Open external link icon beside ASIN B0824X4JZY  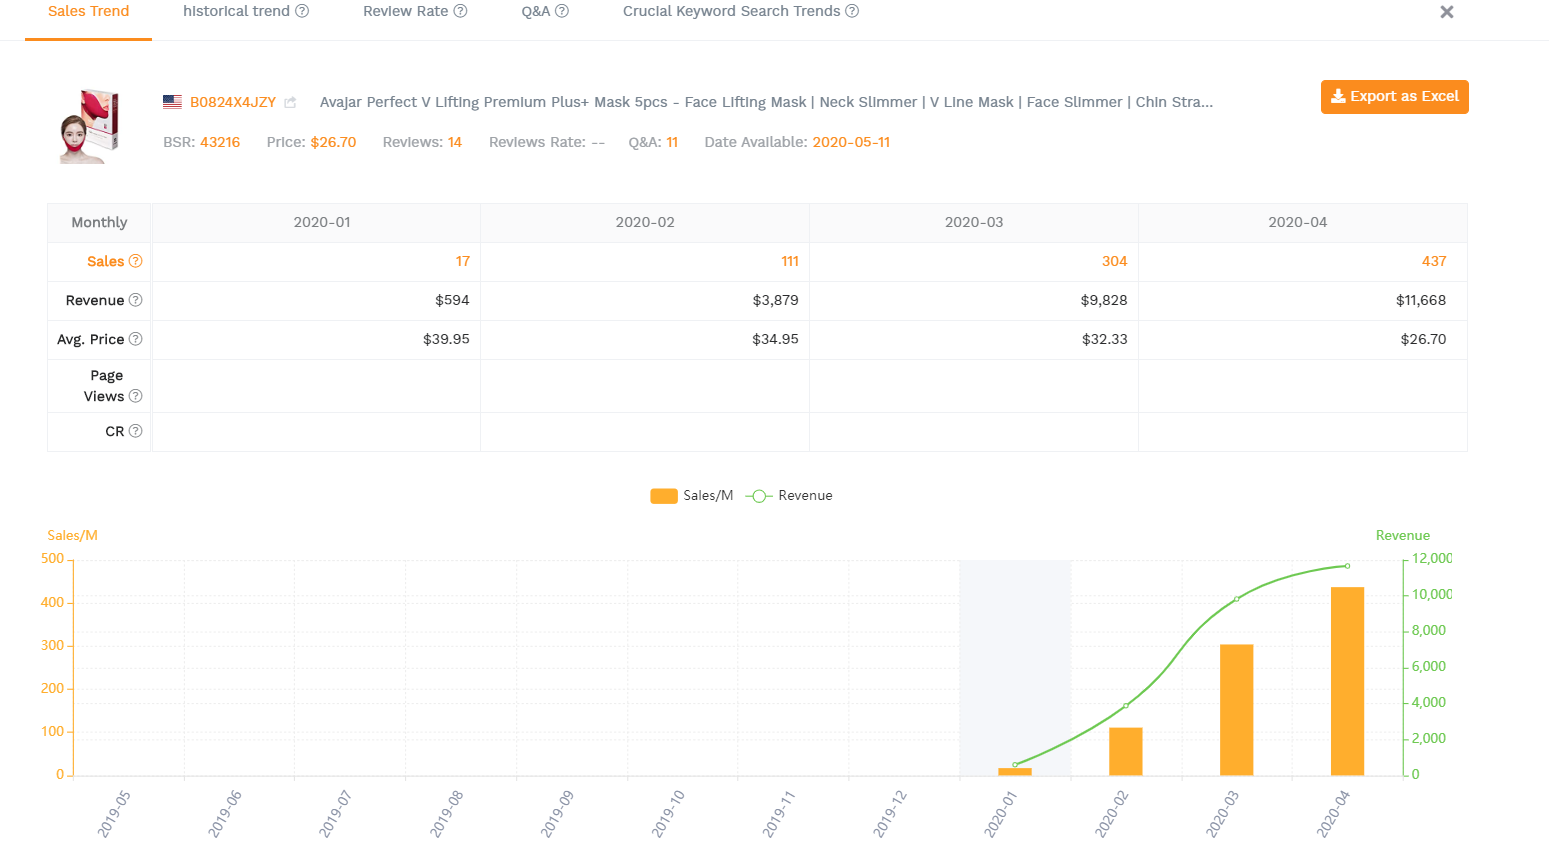click(290, 102)
